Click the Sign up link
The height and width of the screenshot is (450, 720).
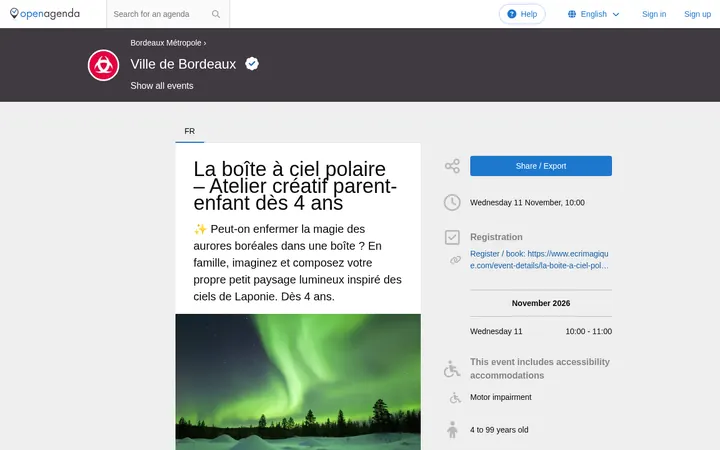697,14
